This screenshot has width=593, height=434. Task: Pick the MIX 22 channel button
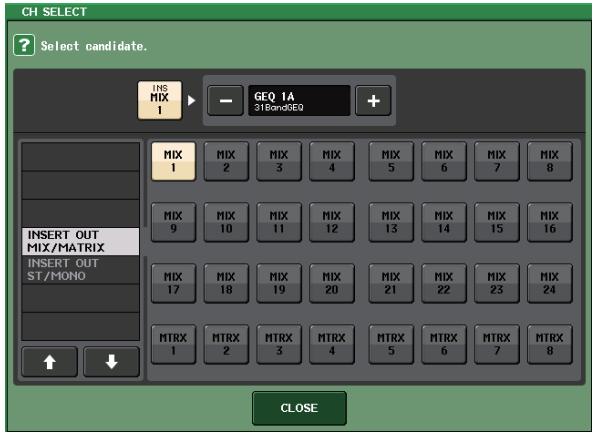point(444,283)
